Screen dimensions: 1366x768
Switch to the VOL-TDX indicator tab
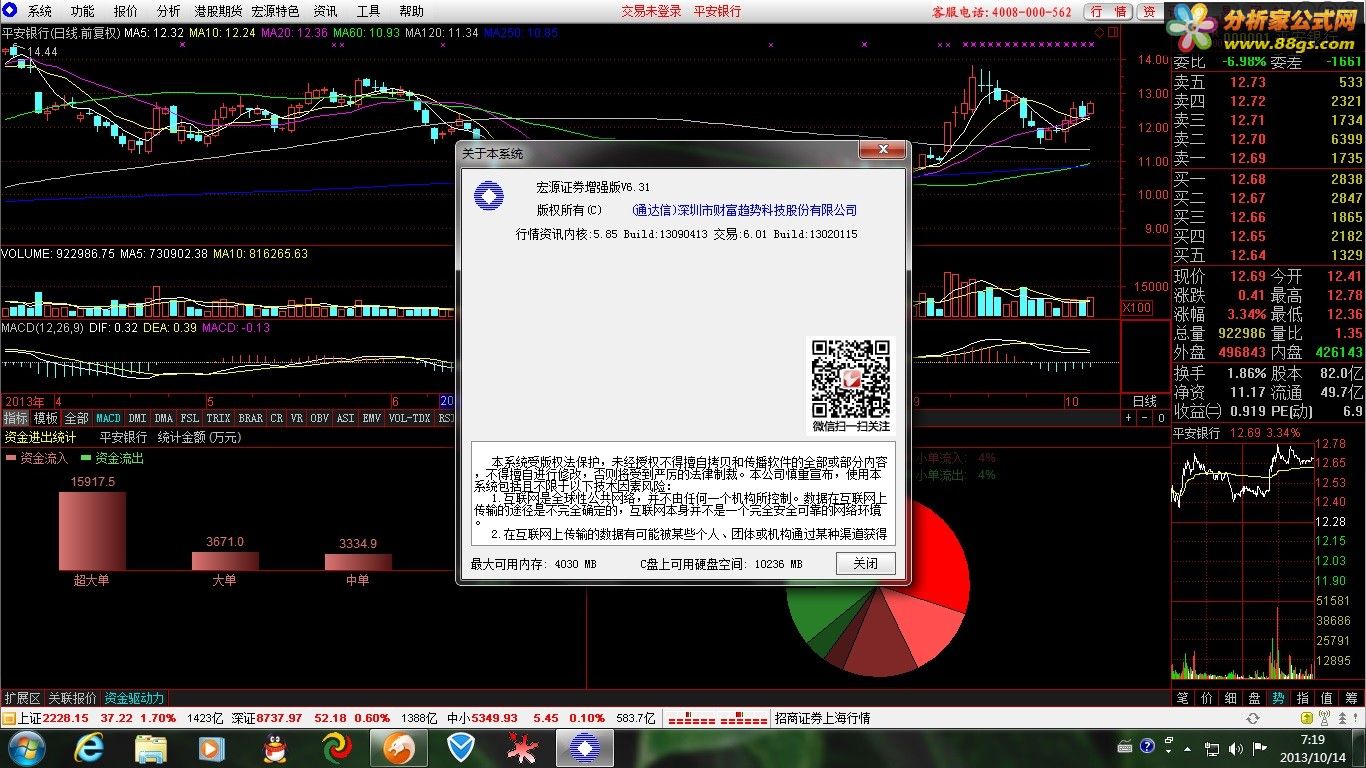pyautogui.click(x=409, y=418)
